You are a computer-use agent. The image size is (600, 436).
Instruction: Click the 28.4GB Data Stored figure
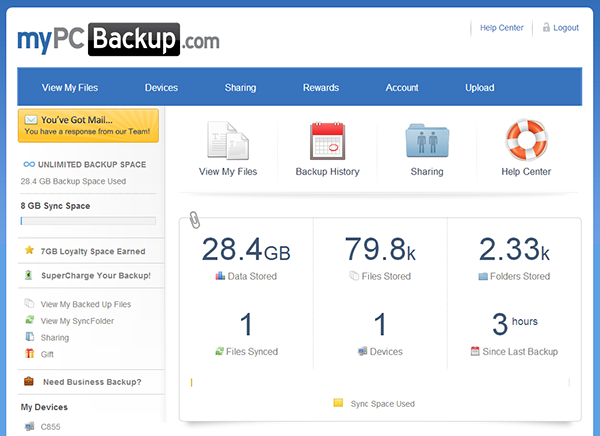coord(246,249)
